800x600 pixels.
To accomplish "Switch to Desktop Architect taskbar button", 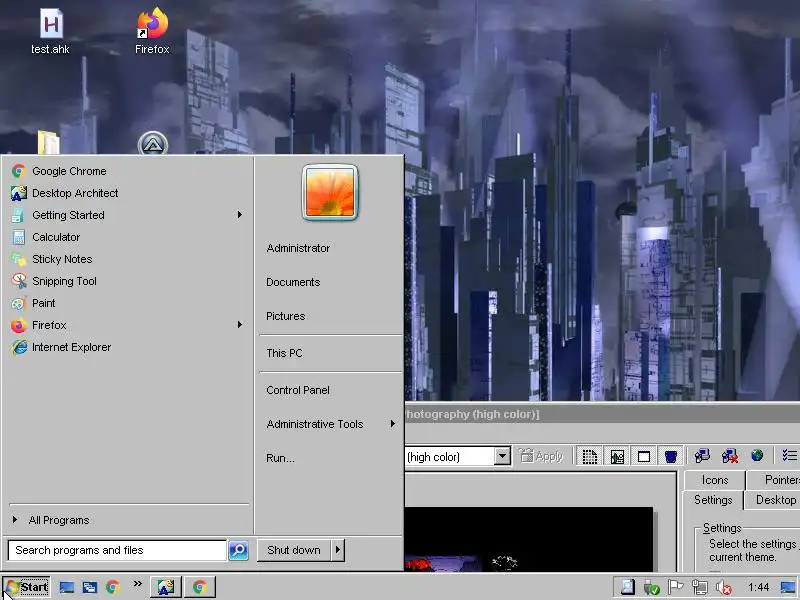I will point(165,587).
